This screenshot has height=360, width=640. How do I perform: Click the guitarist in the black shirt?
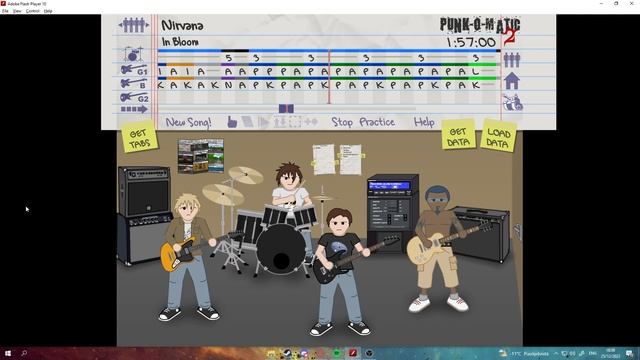(341, 271)
